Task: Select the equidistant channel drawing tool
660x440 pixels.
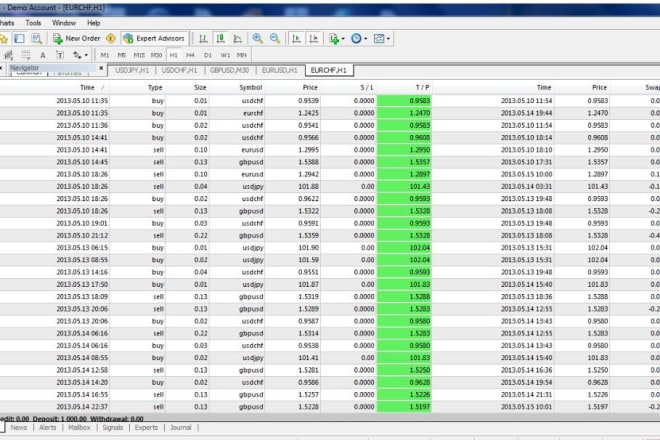Action: (x=8, y=55)
